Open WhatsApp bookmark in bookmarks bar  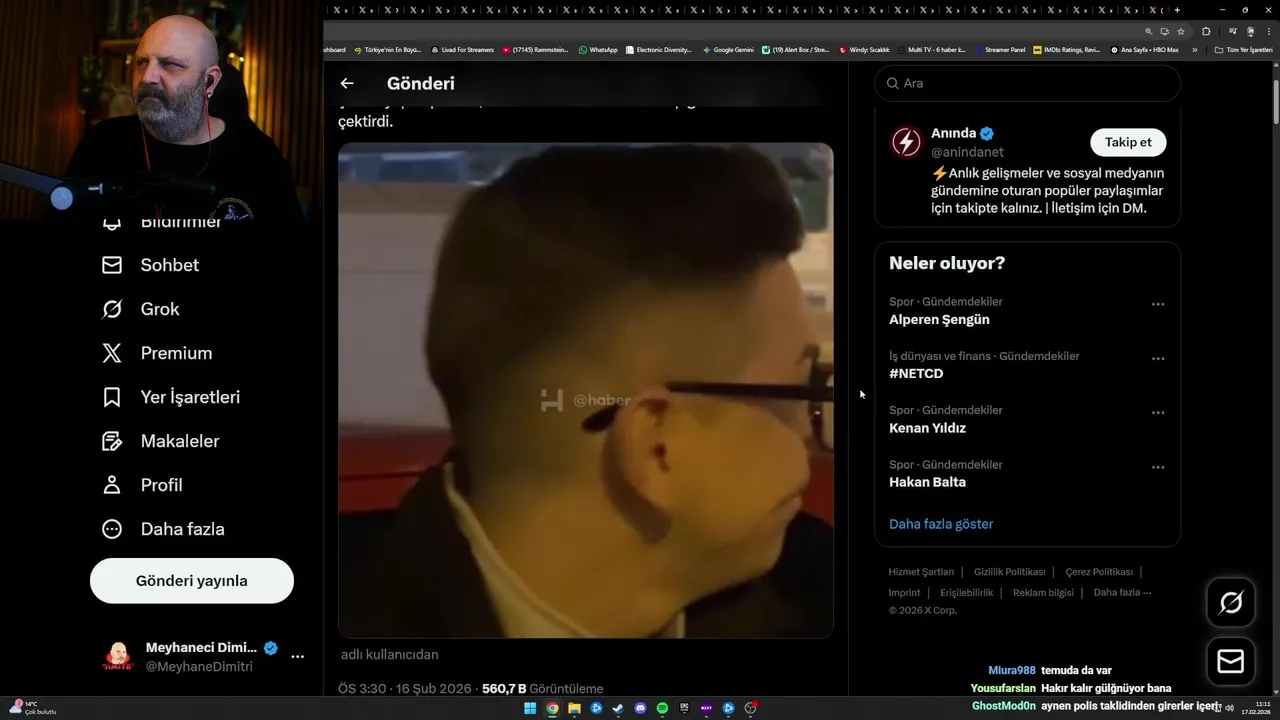(x=598, y=50)
